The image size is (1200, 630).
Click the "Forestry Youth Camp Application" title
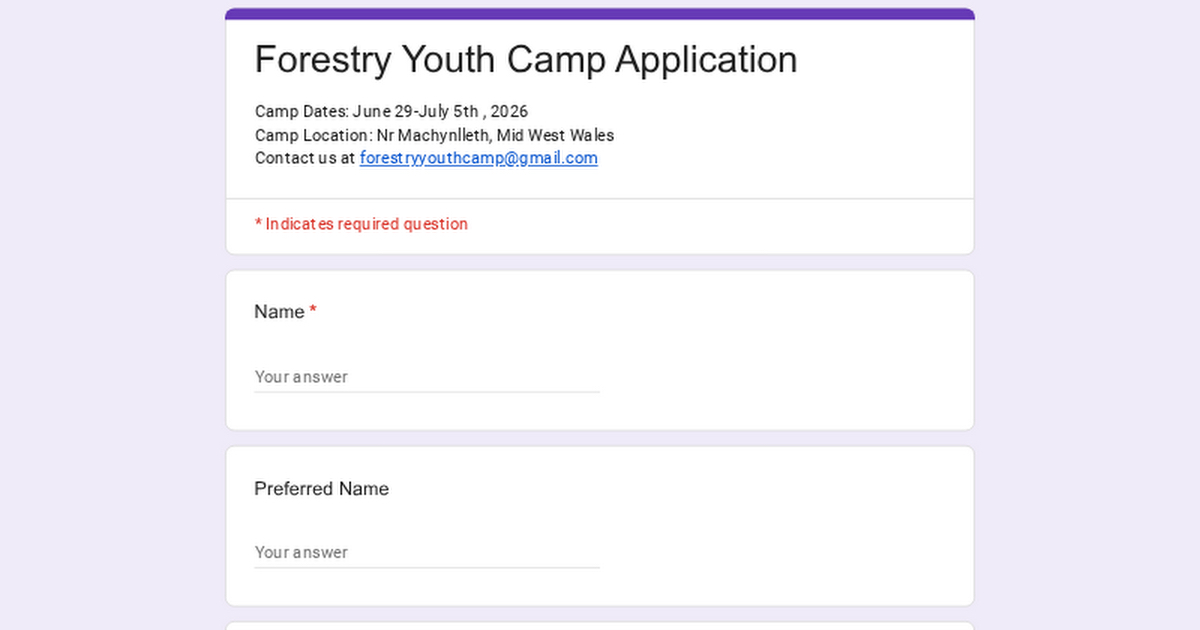pos(526,60)
